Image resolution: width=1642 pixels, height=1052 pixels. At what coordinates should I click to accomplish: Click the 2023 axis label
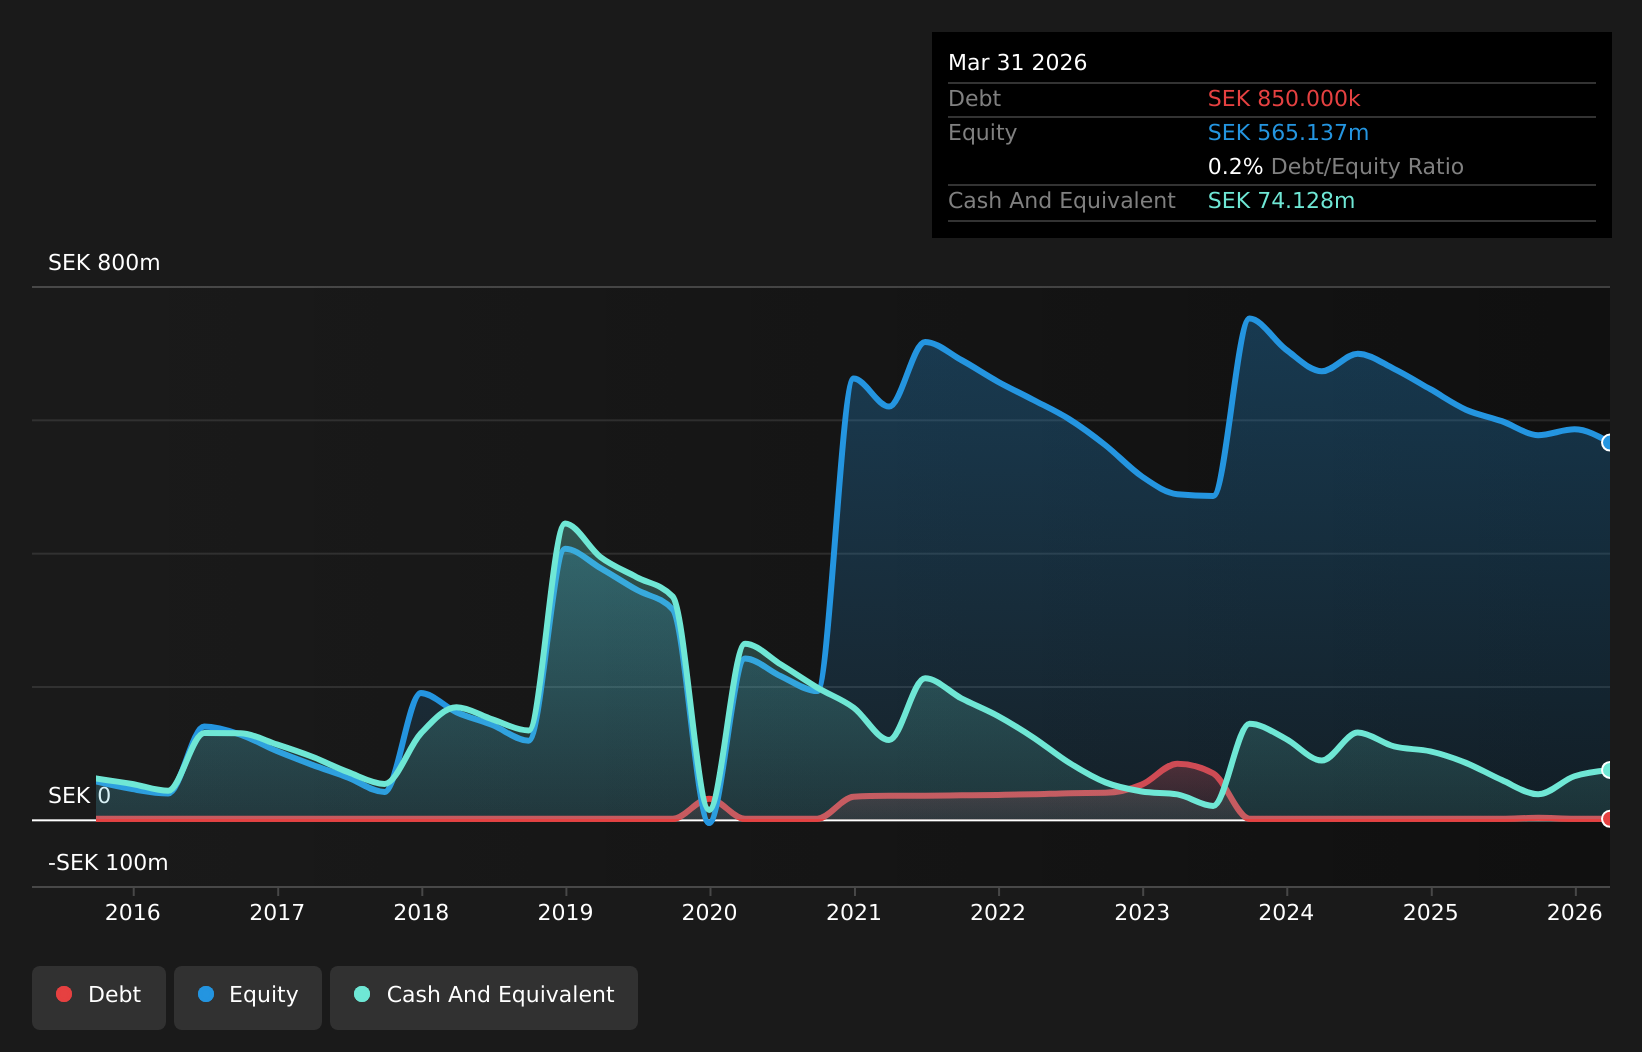pos(1143,912)
